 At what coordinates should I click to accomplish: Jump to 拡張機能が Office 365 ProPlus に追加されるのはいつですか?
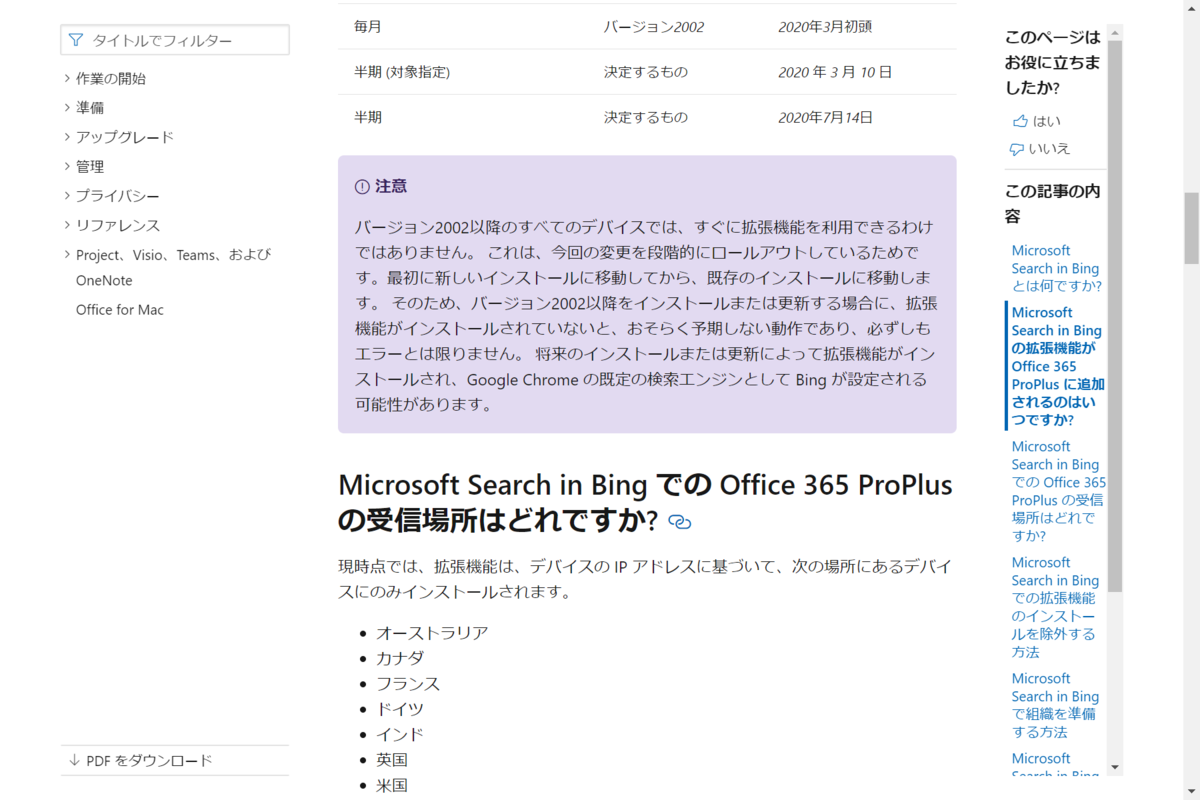[x=1058, y=366]
